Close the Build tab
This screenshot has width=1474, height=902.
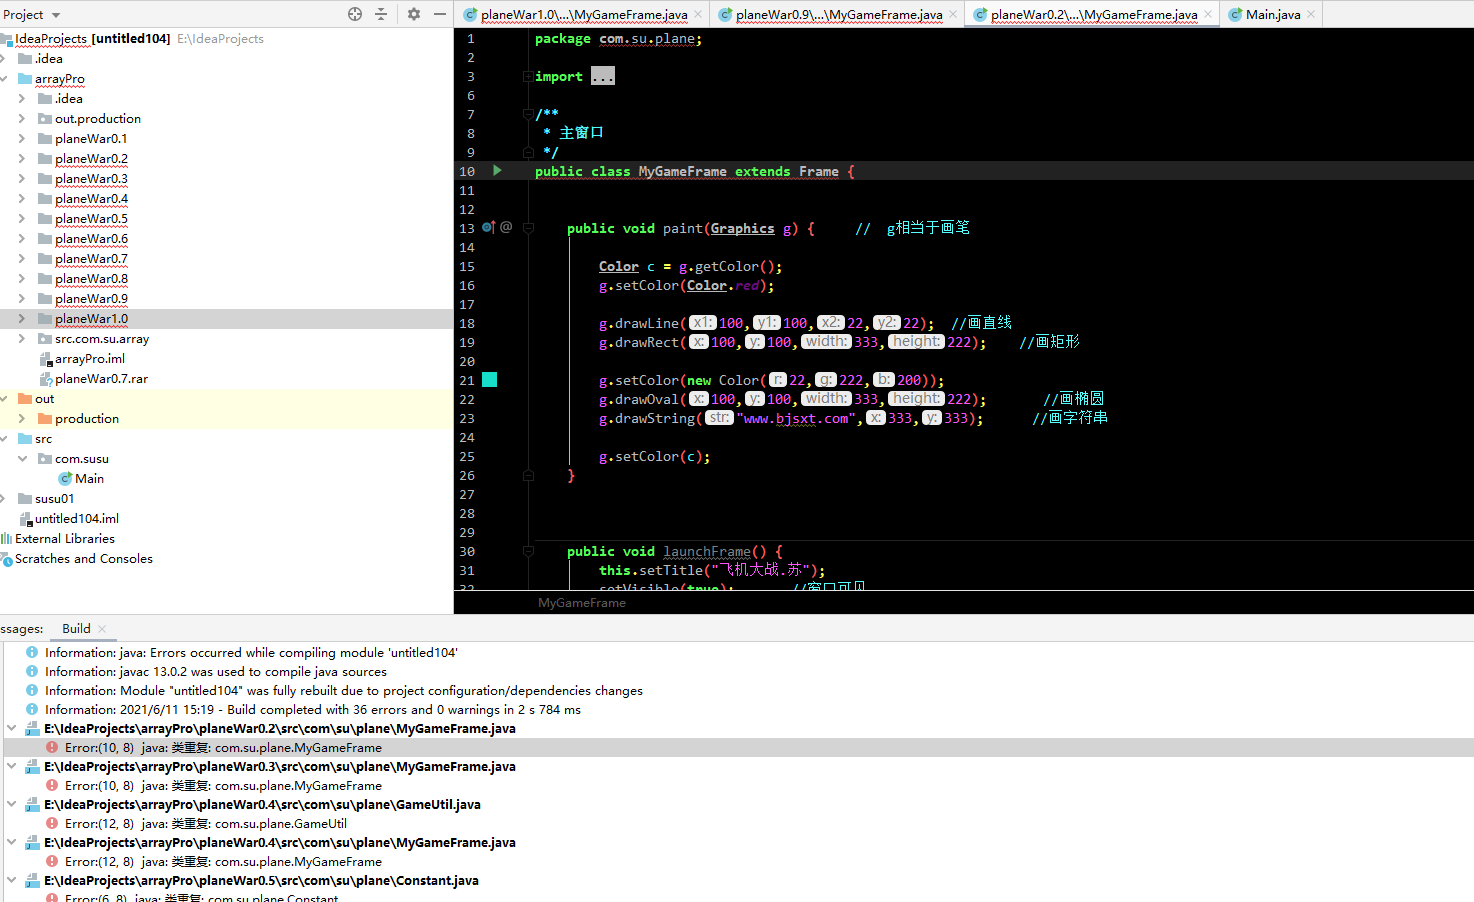tap(102, 629)
